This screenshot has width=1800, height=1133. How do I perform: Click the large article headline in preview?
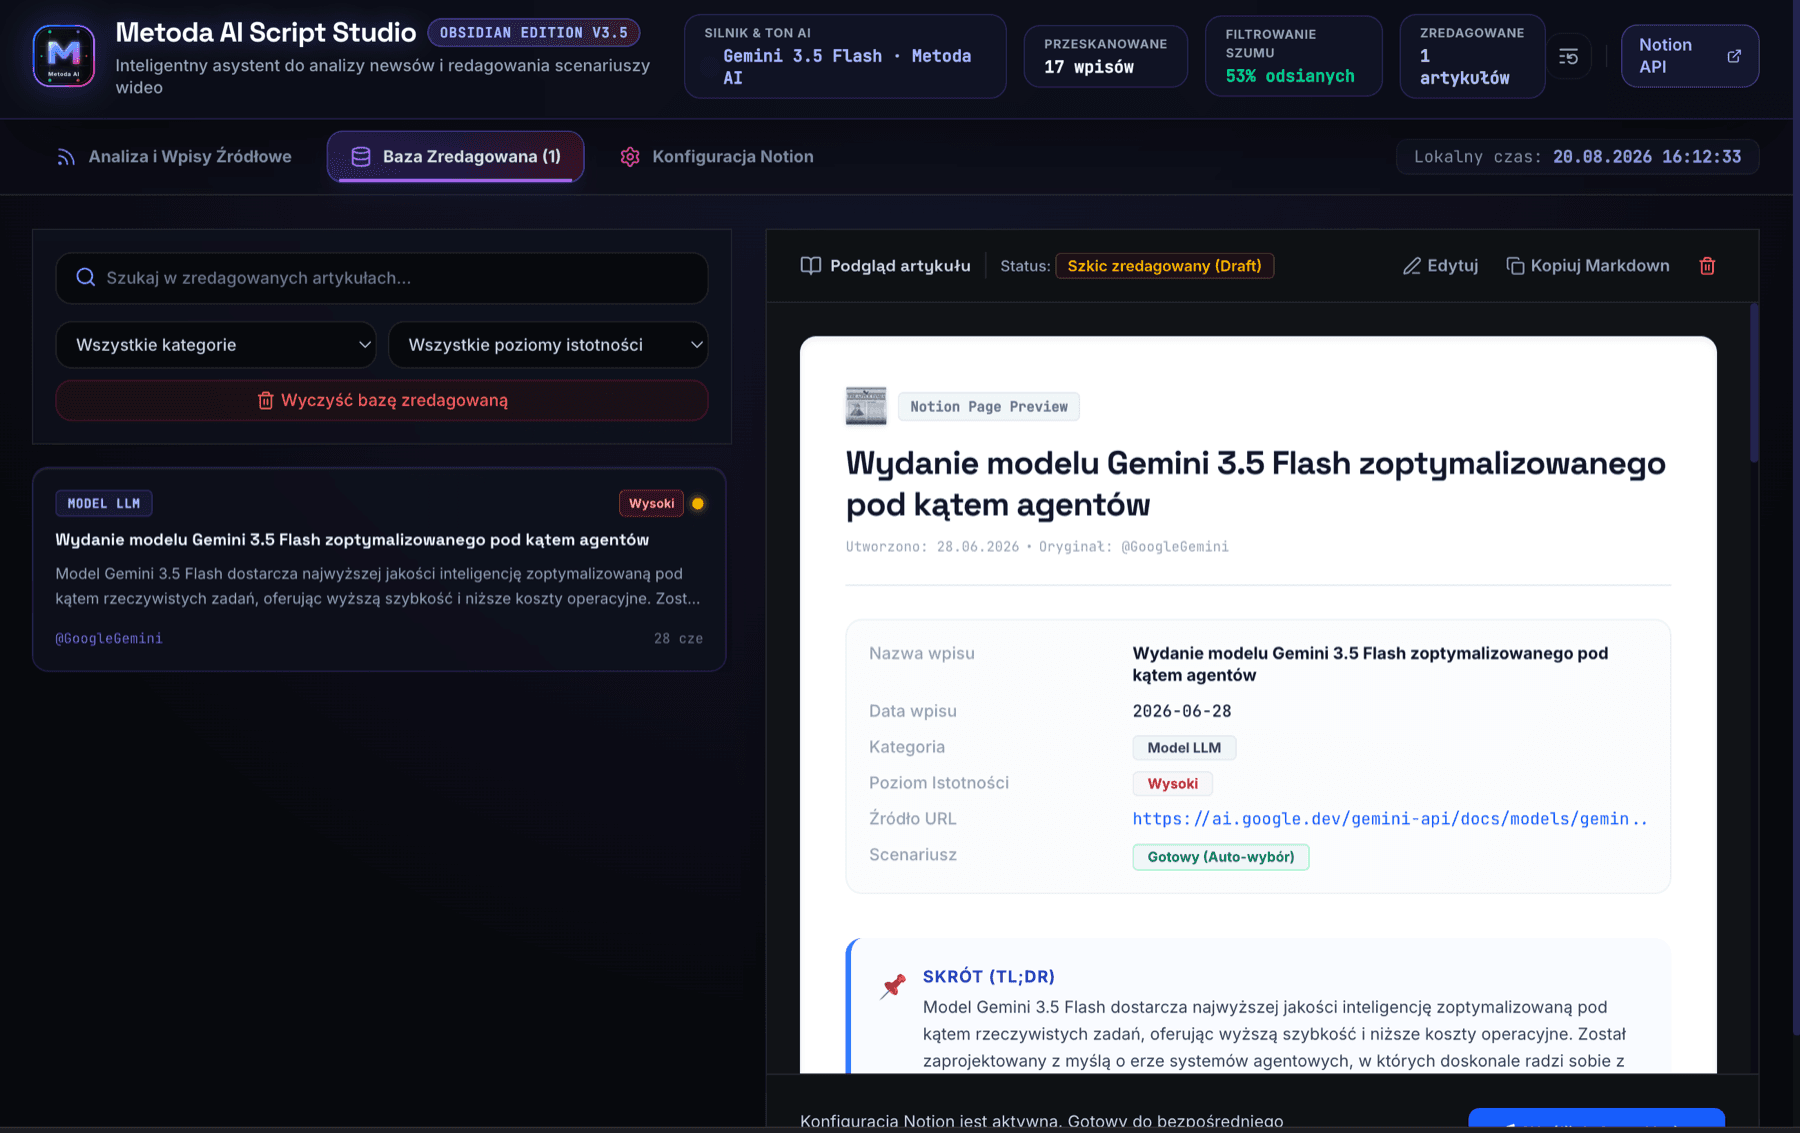1256,484
